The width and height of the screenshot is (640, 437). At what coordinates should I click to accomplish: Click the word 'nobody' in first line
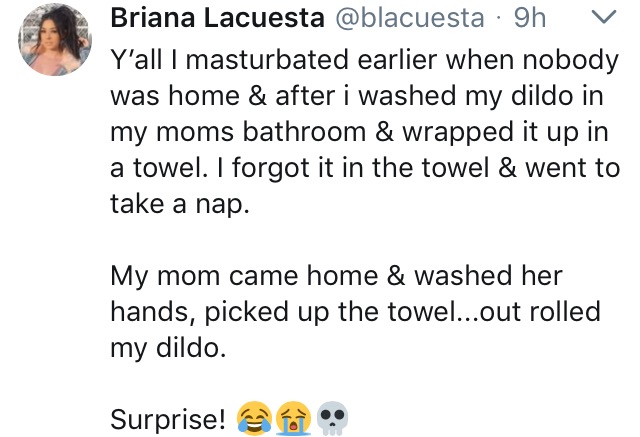click(571, 60)
